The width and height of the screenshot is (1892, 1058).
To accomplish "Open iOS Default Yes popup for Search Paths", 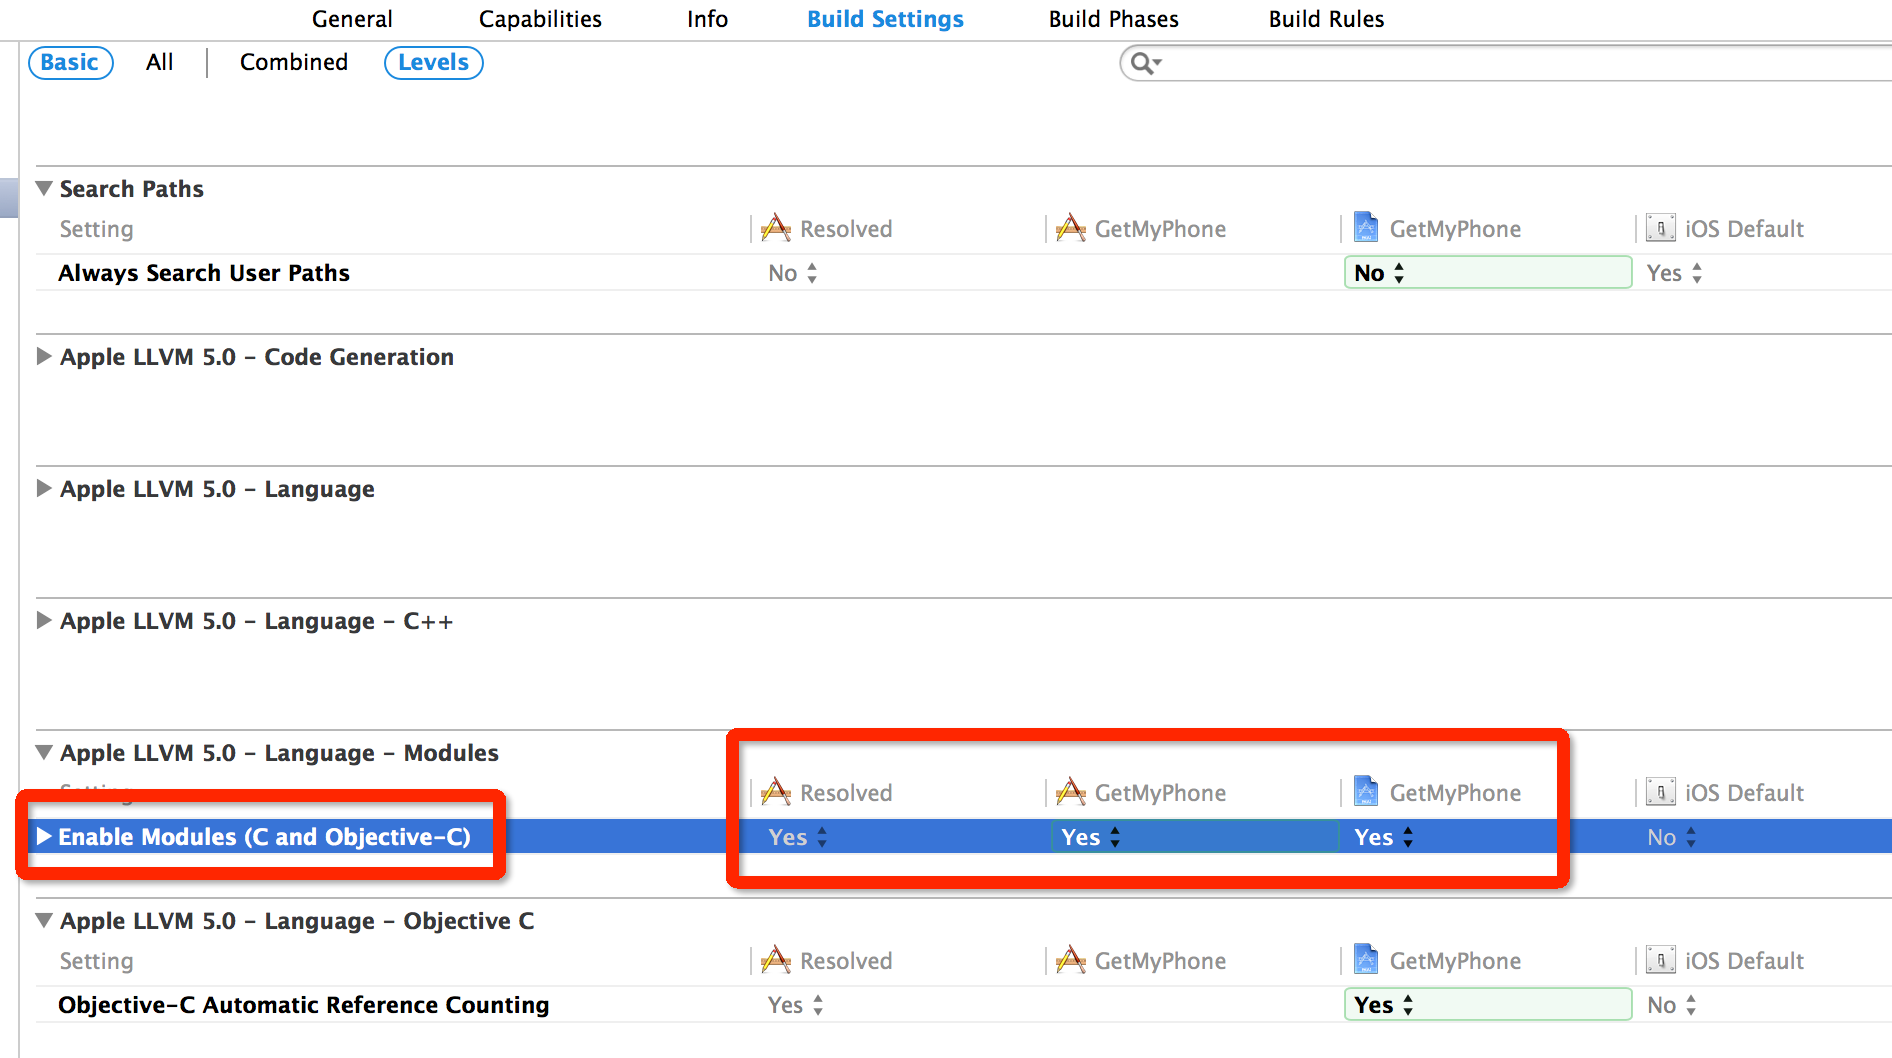I will click(1675, 273).
